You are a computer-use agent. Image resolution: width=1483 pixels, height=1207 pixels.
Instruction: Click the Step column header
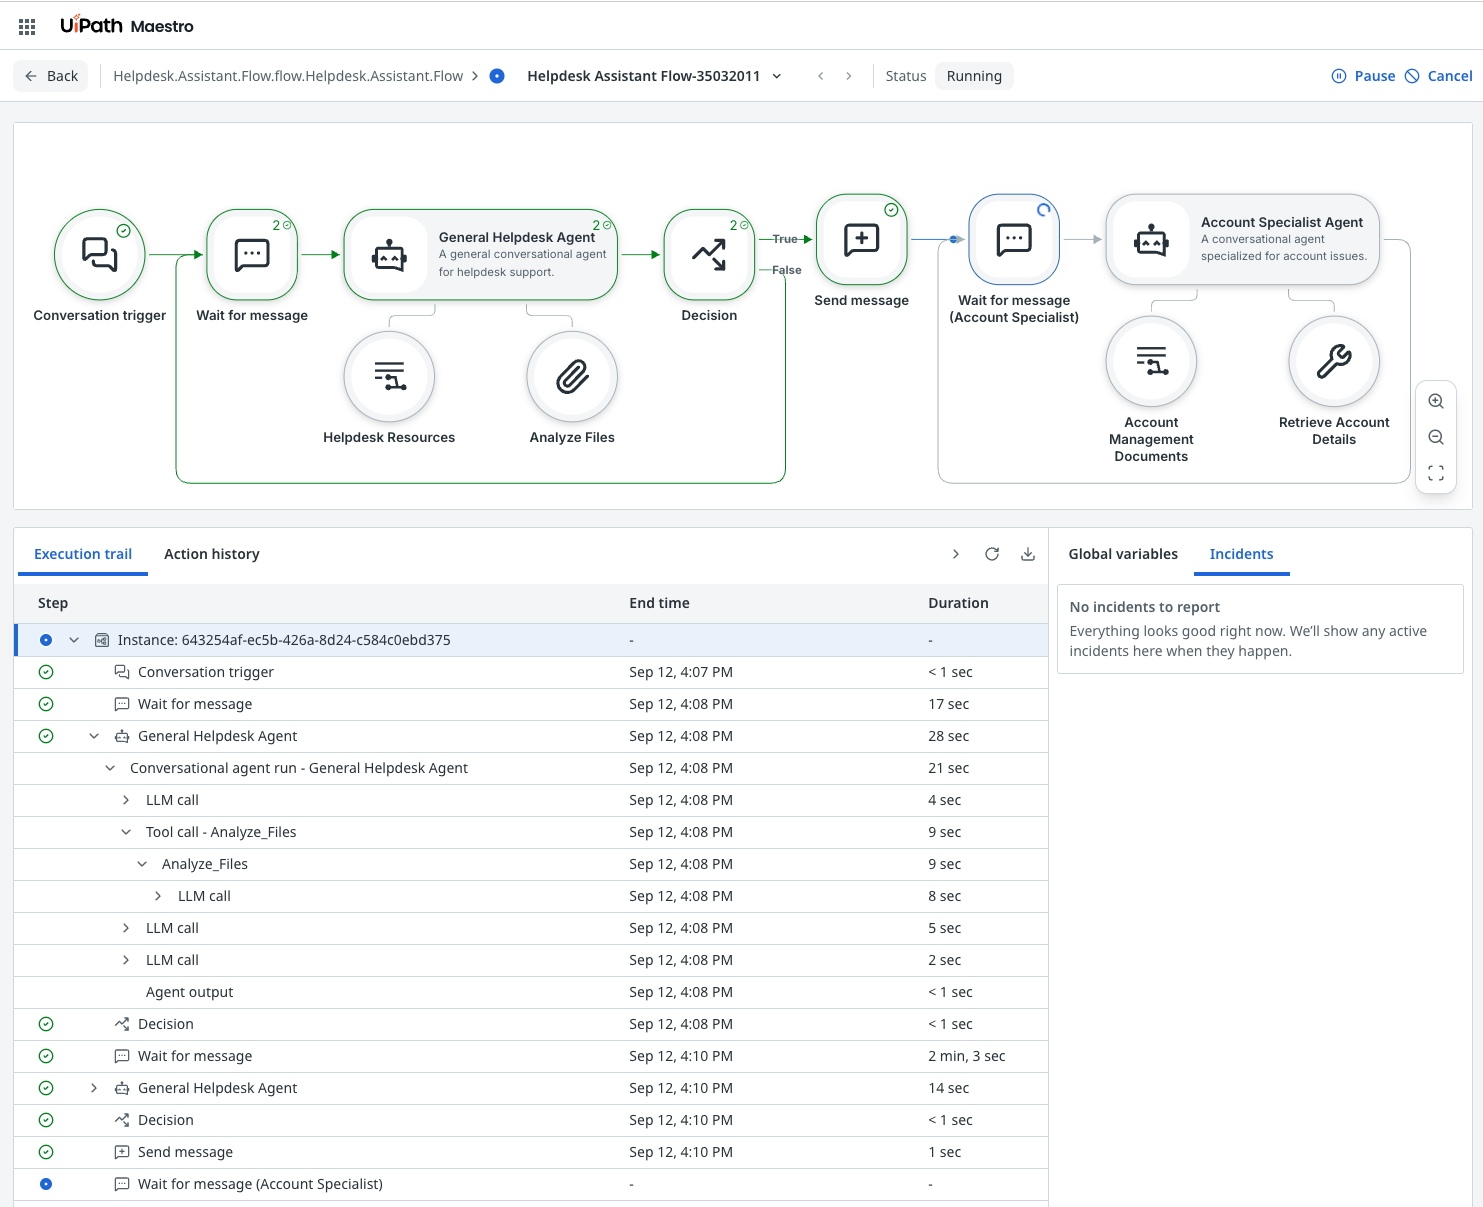[x=53, y=603]
